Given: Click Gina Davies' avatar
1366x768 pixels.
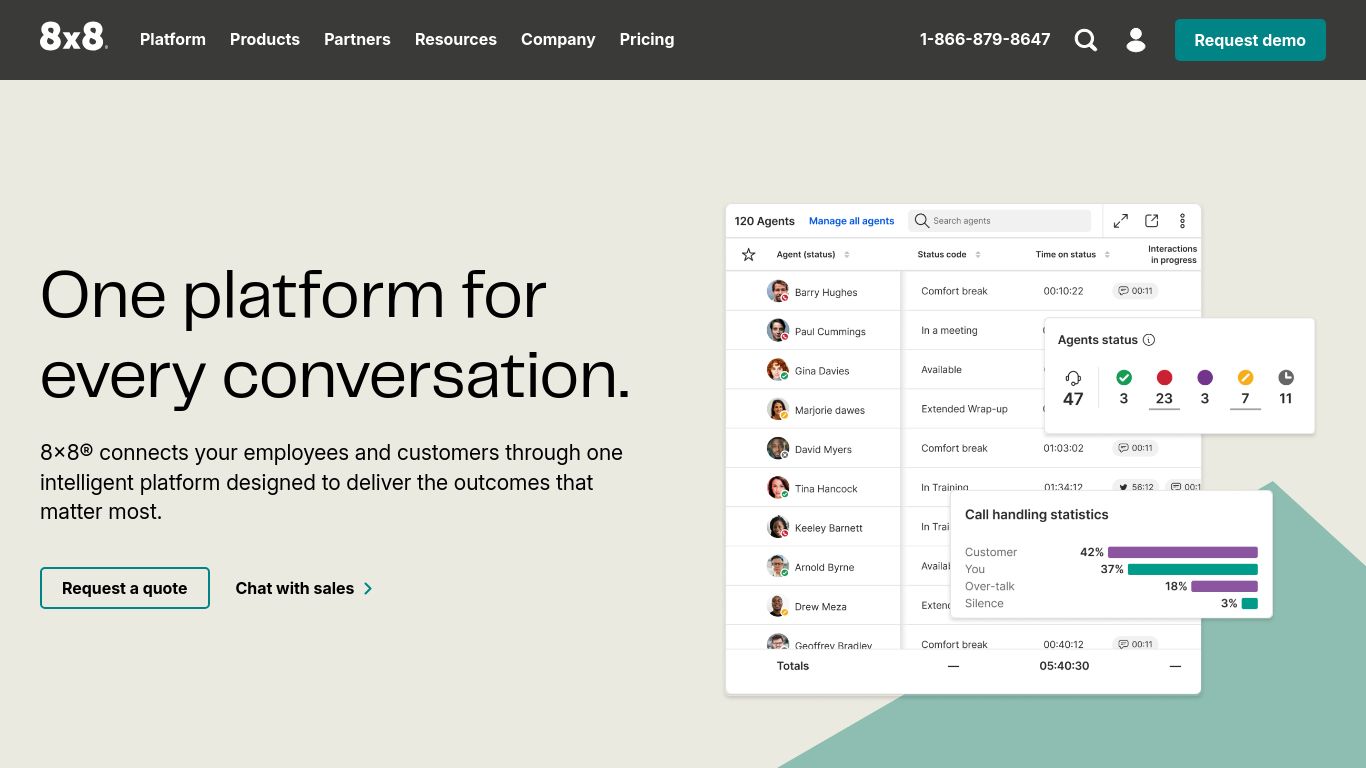Looking at the screenshot, I should coord(778,370).
